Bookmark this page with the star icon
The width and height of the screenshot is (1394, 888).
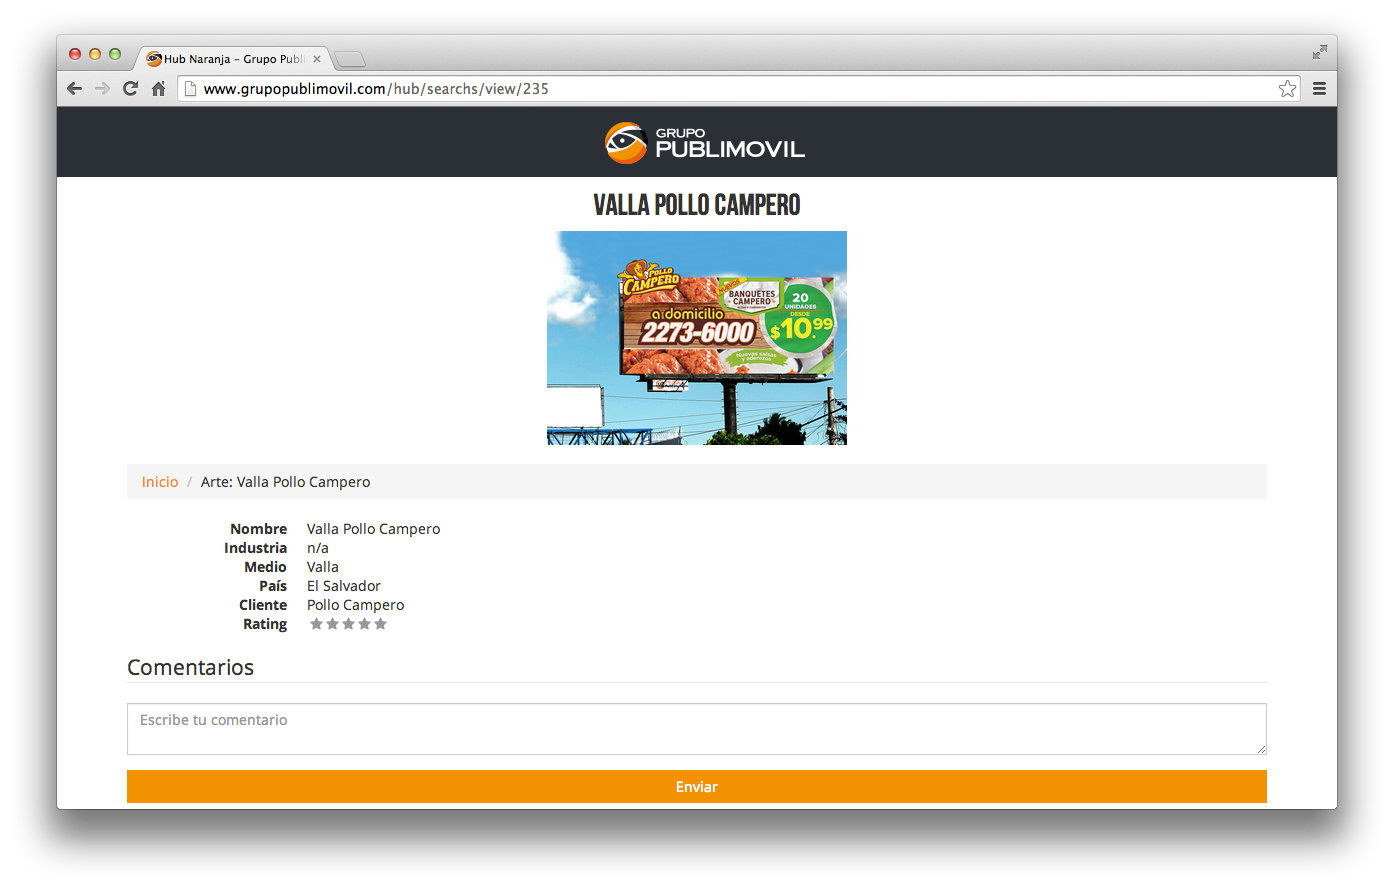pos(1287,88)
